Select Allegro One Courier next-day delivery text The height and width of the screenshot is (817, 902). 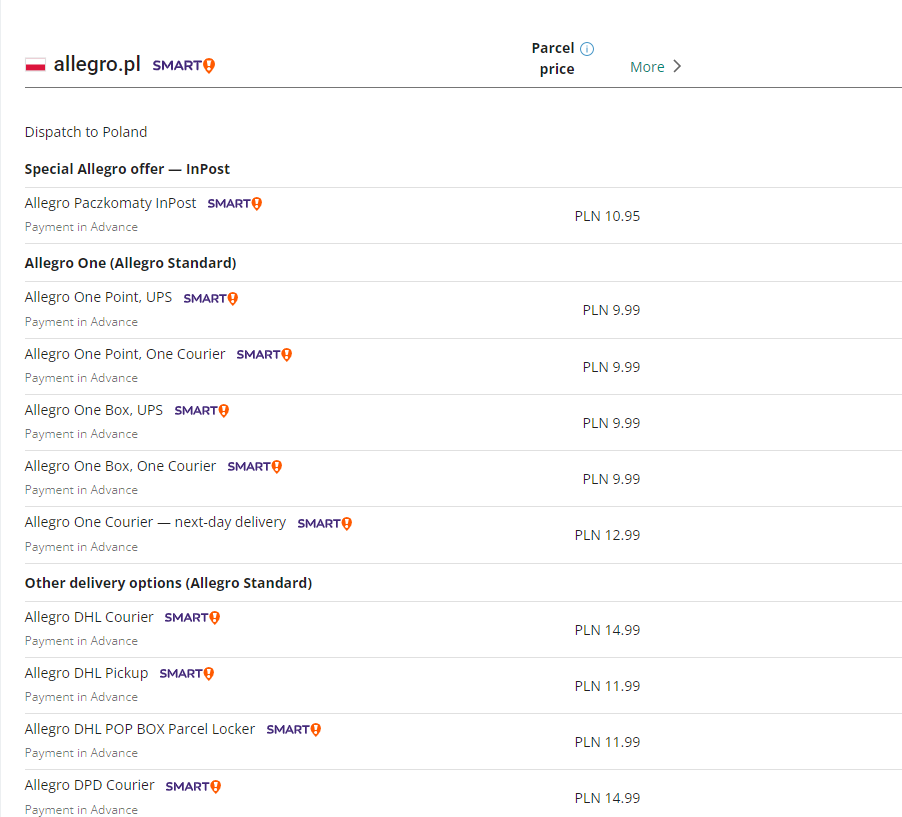(x=155, y=522)
